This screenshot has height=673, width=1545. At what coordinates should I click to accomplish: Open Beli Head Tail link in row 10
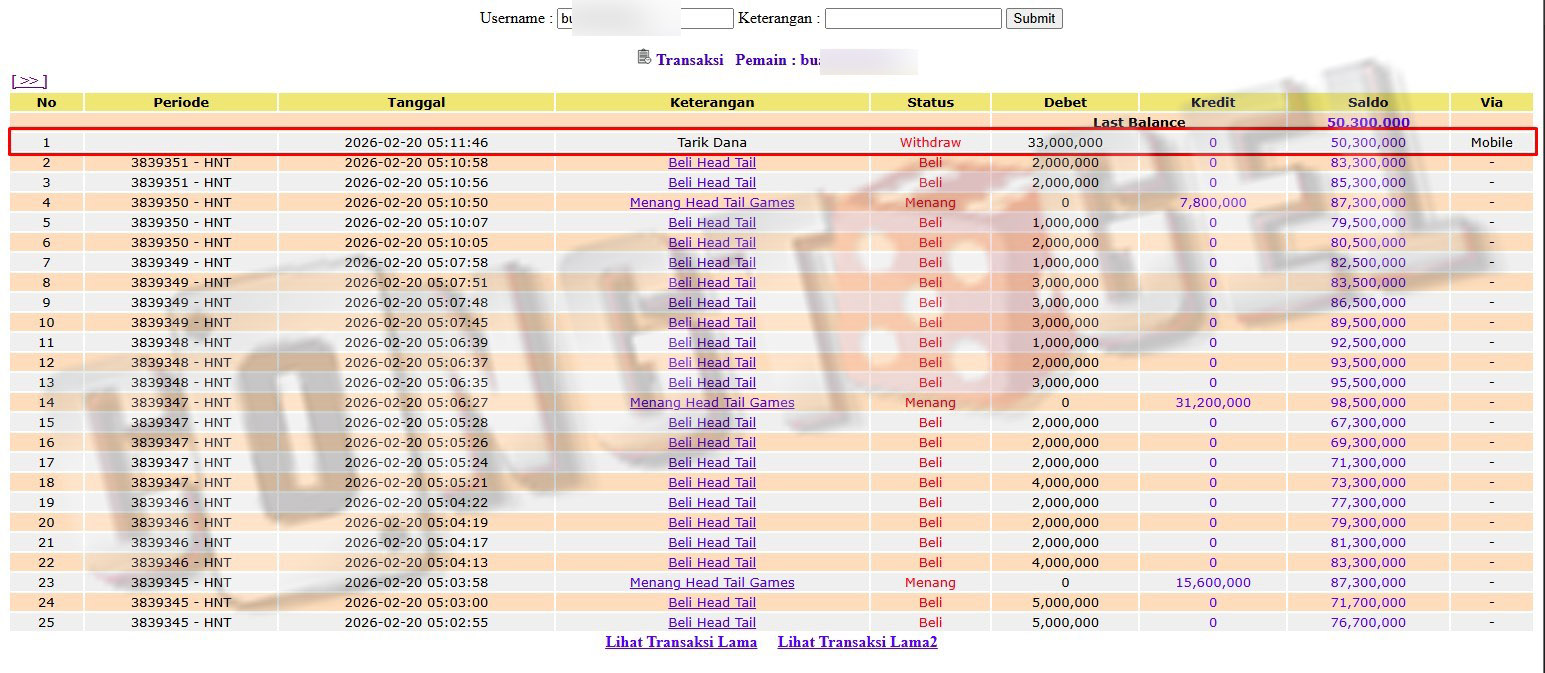(x=712, y=322)
